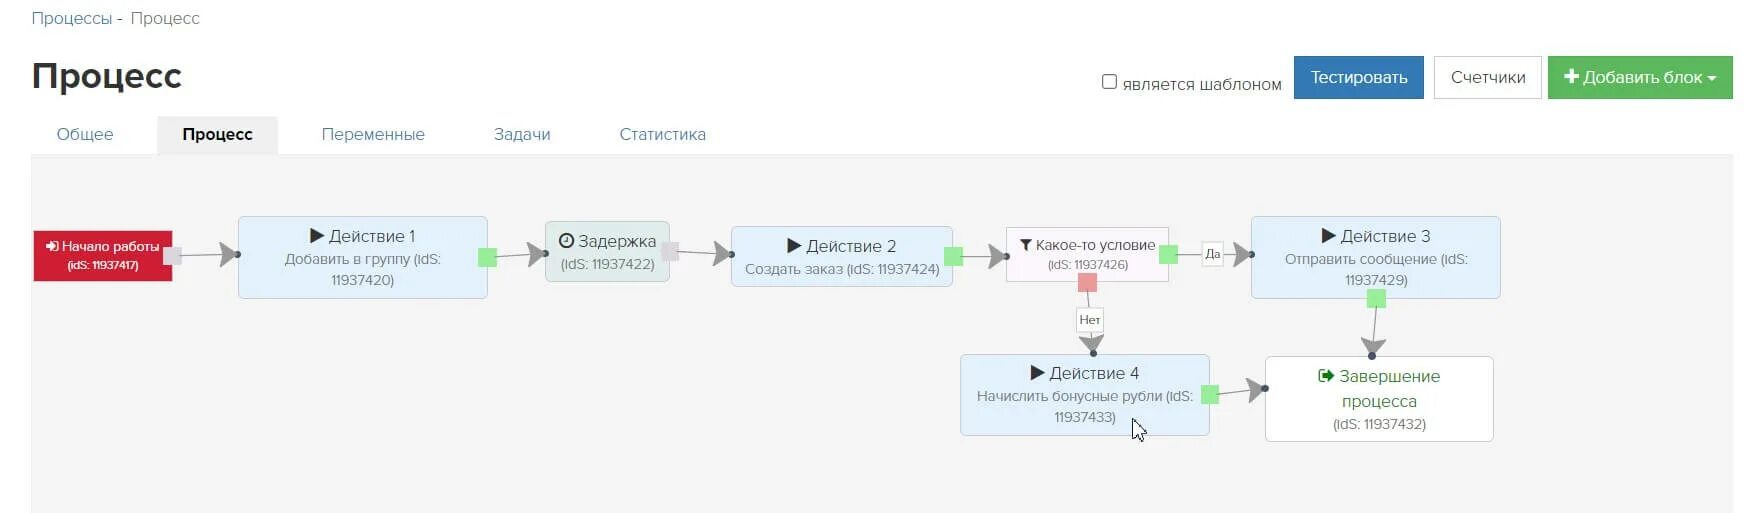The height and width of the screenshot is (513, 1757).
Task: Click the play icon in Действие 4 block
Action: pos(1037,373)
